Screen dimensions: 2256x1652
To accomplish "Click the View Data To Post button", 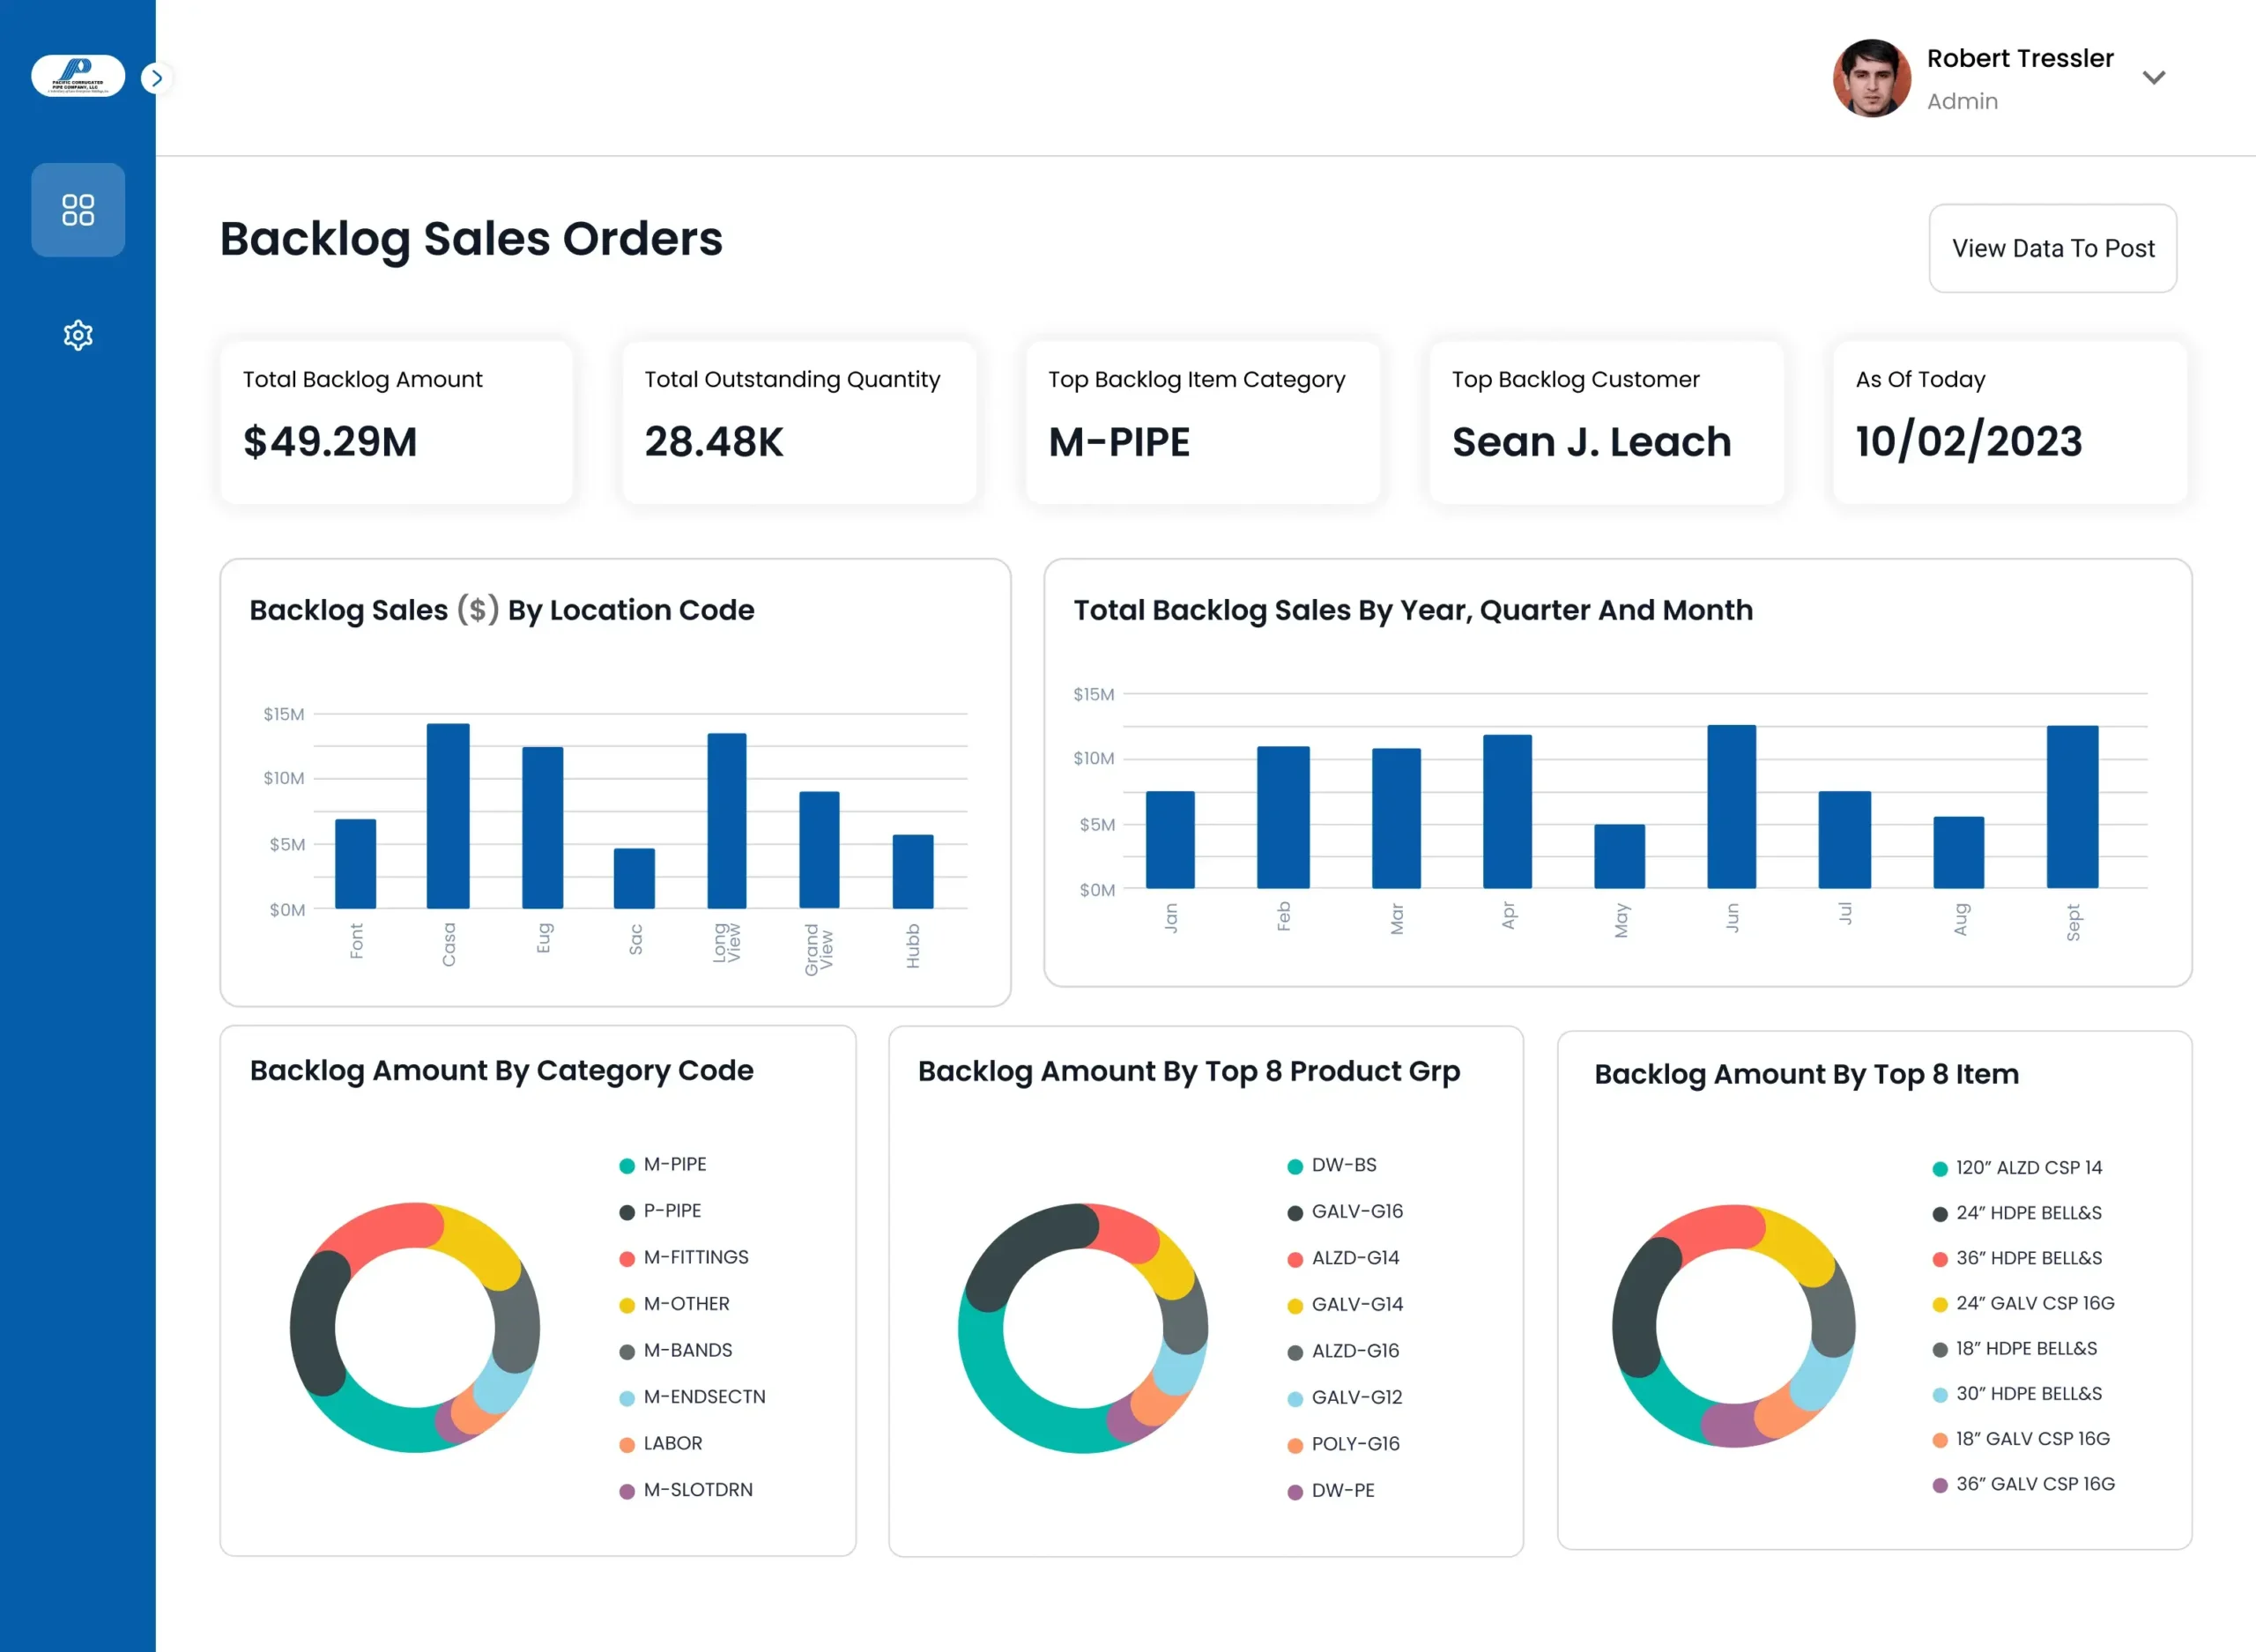I will click(2052, 248).
